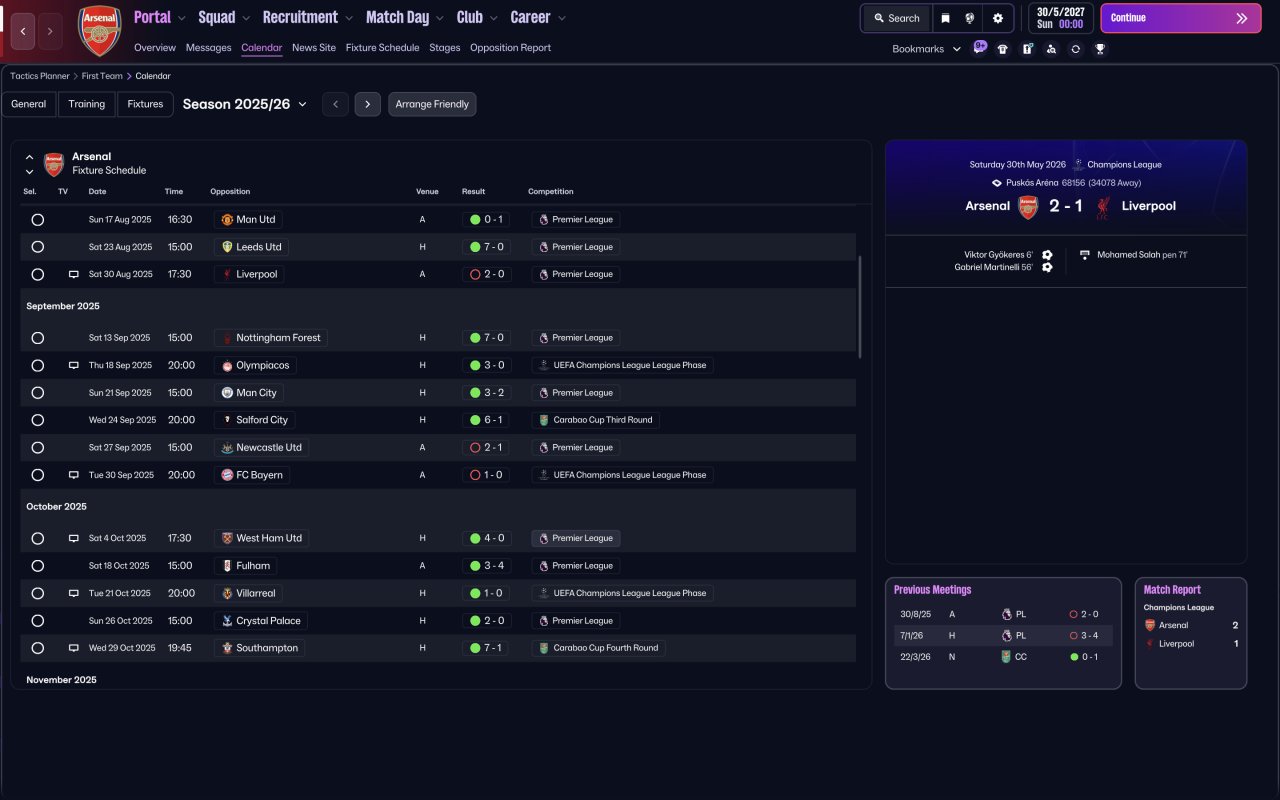Switch to the Overview tab
Viewport: 1280px width, 800px height.
[x=155, y=48]
